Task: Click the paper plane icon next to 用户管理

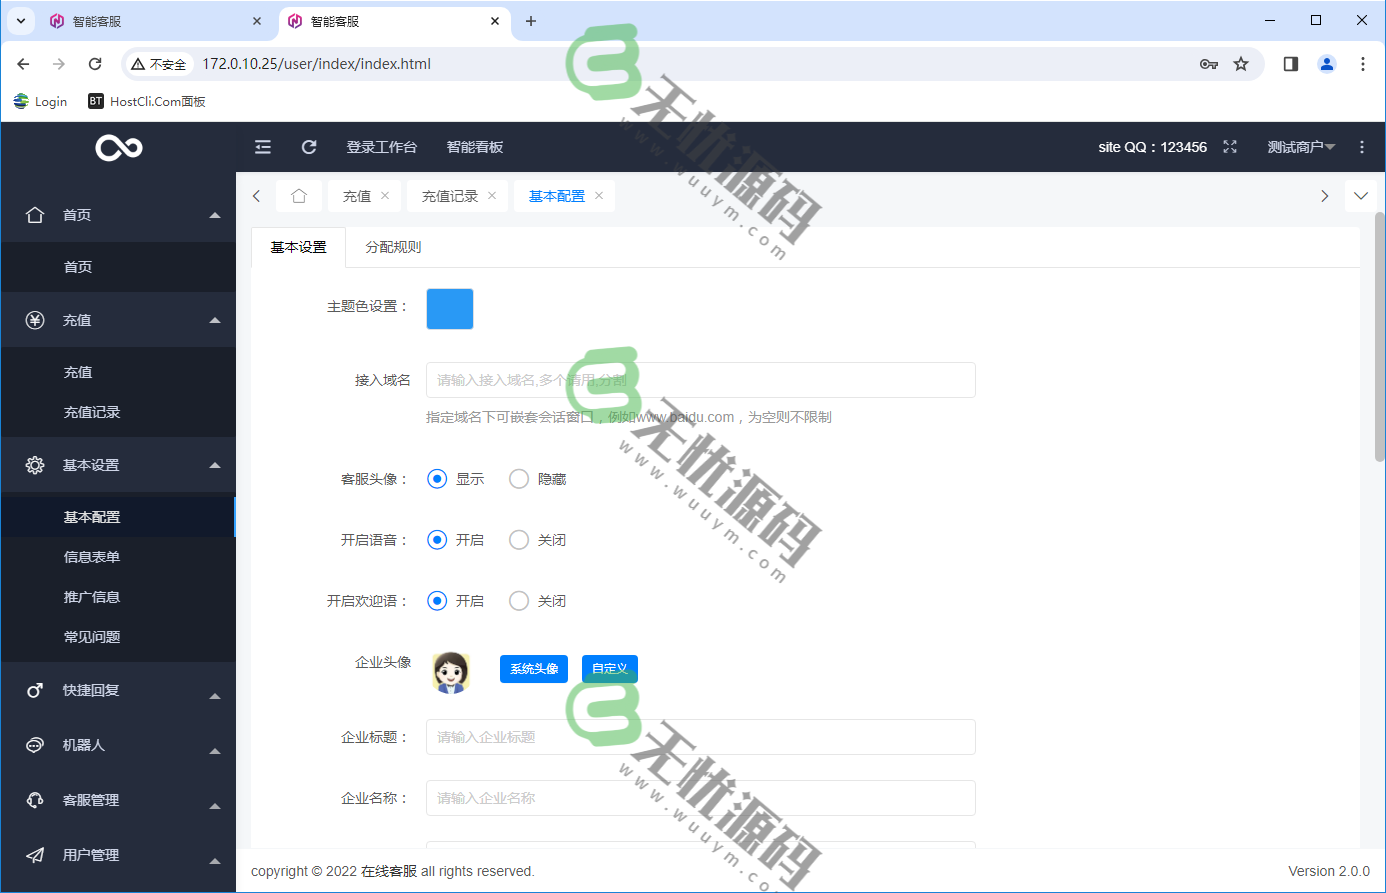Action: 36,854
